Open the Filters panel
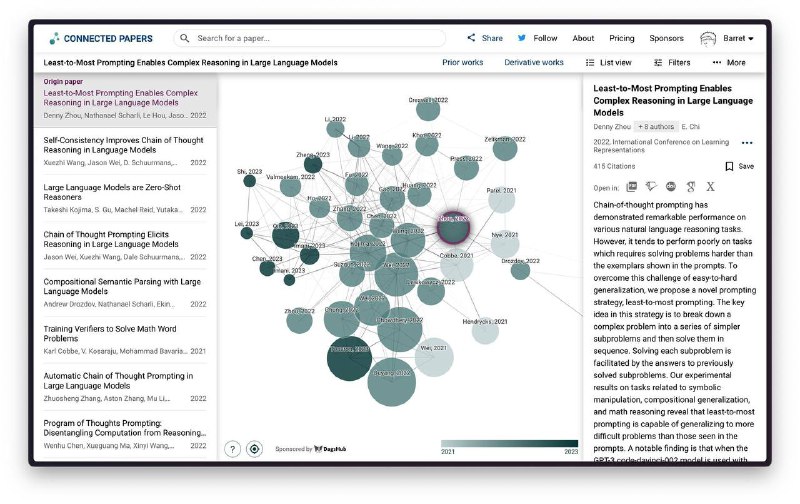Image resolution: width=800 pixels, height=504 pixels. [x=672, y=62]
